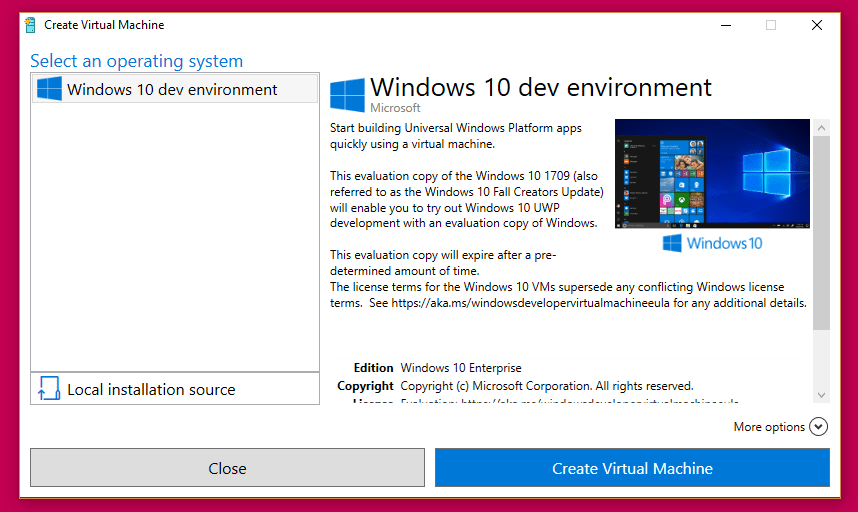Close the window with the X button
The height and width of the screenshot is (512, 858).
817,25
